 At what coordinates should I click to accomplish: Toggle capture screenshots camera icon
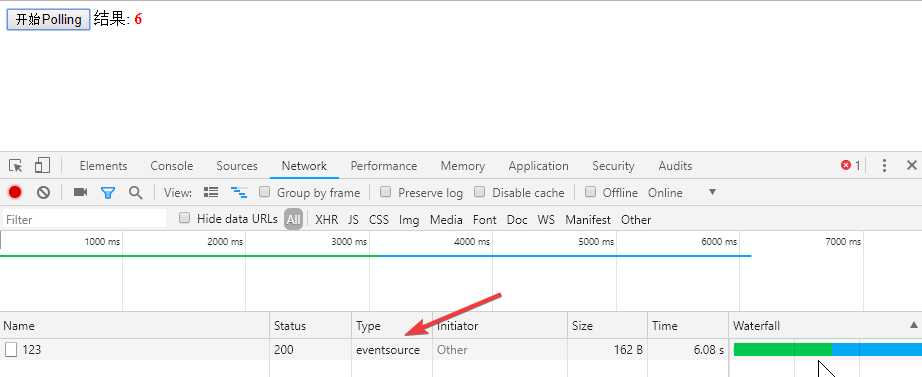[80, 192]
